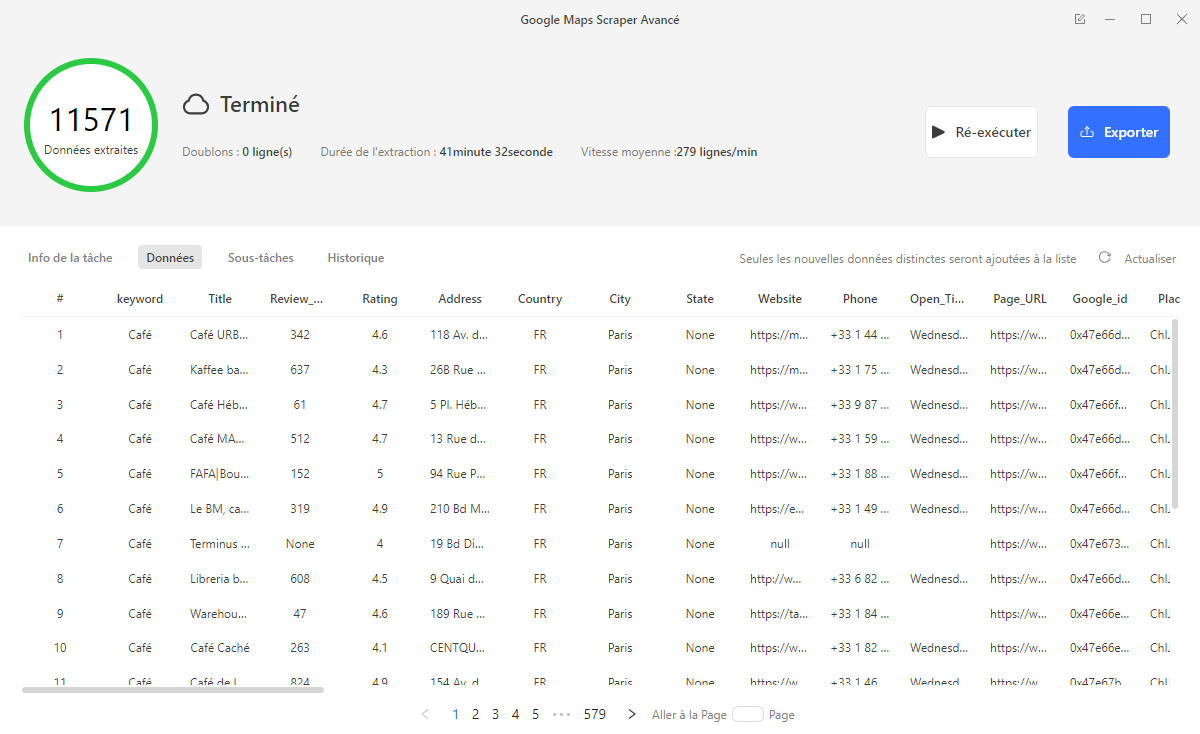Click the upload icon on Exporter button
Image resolution: width=1200 pixels, height=734 pixels.
tap(1087, 132)
